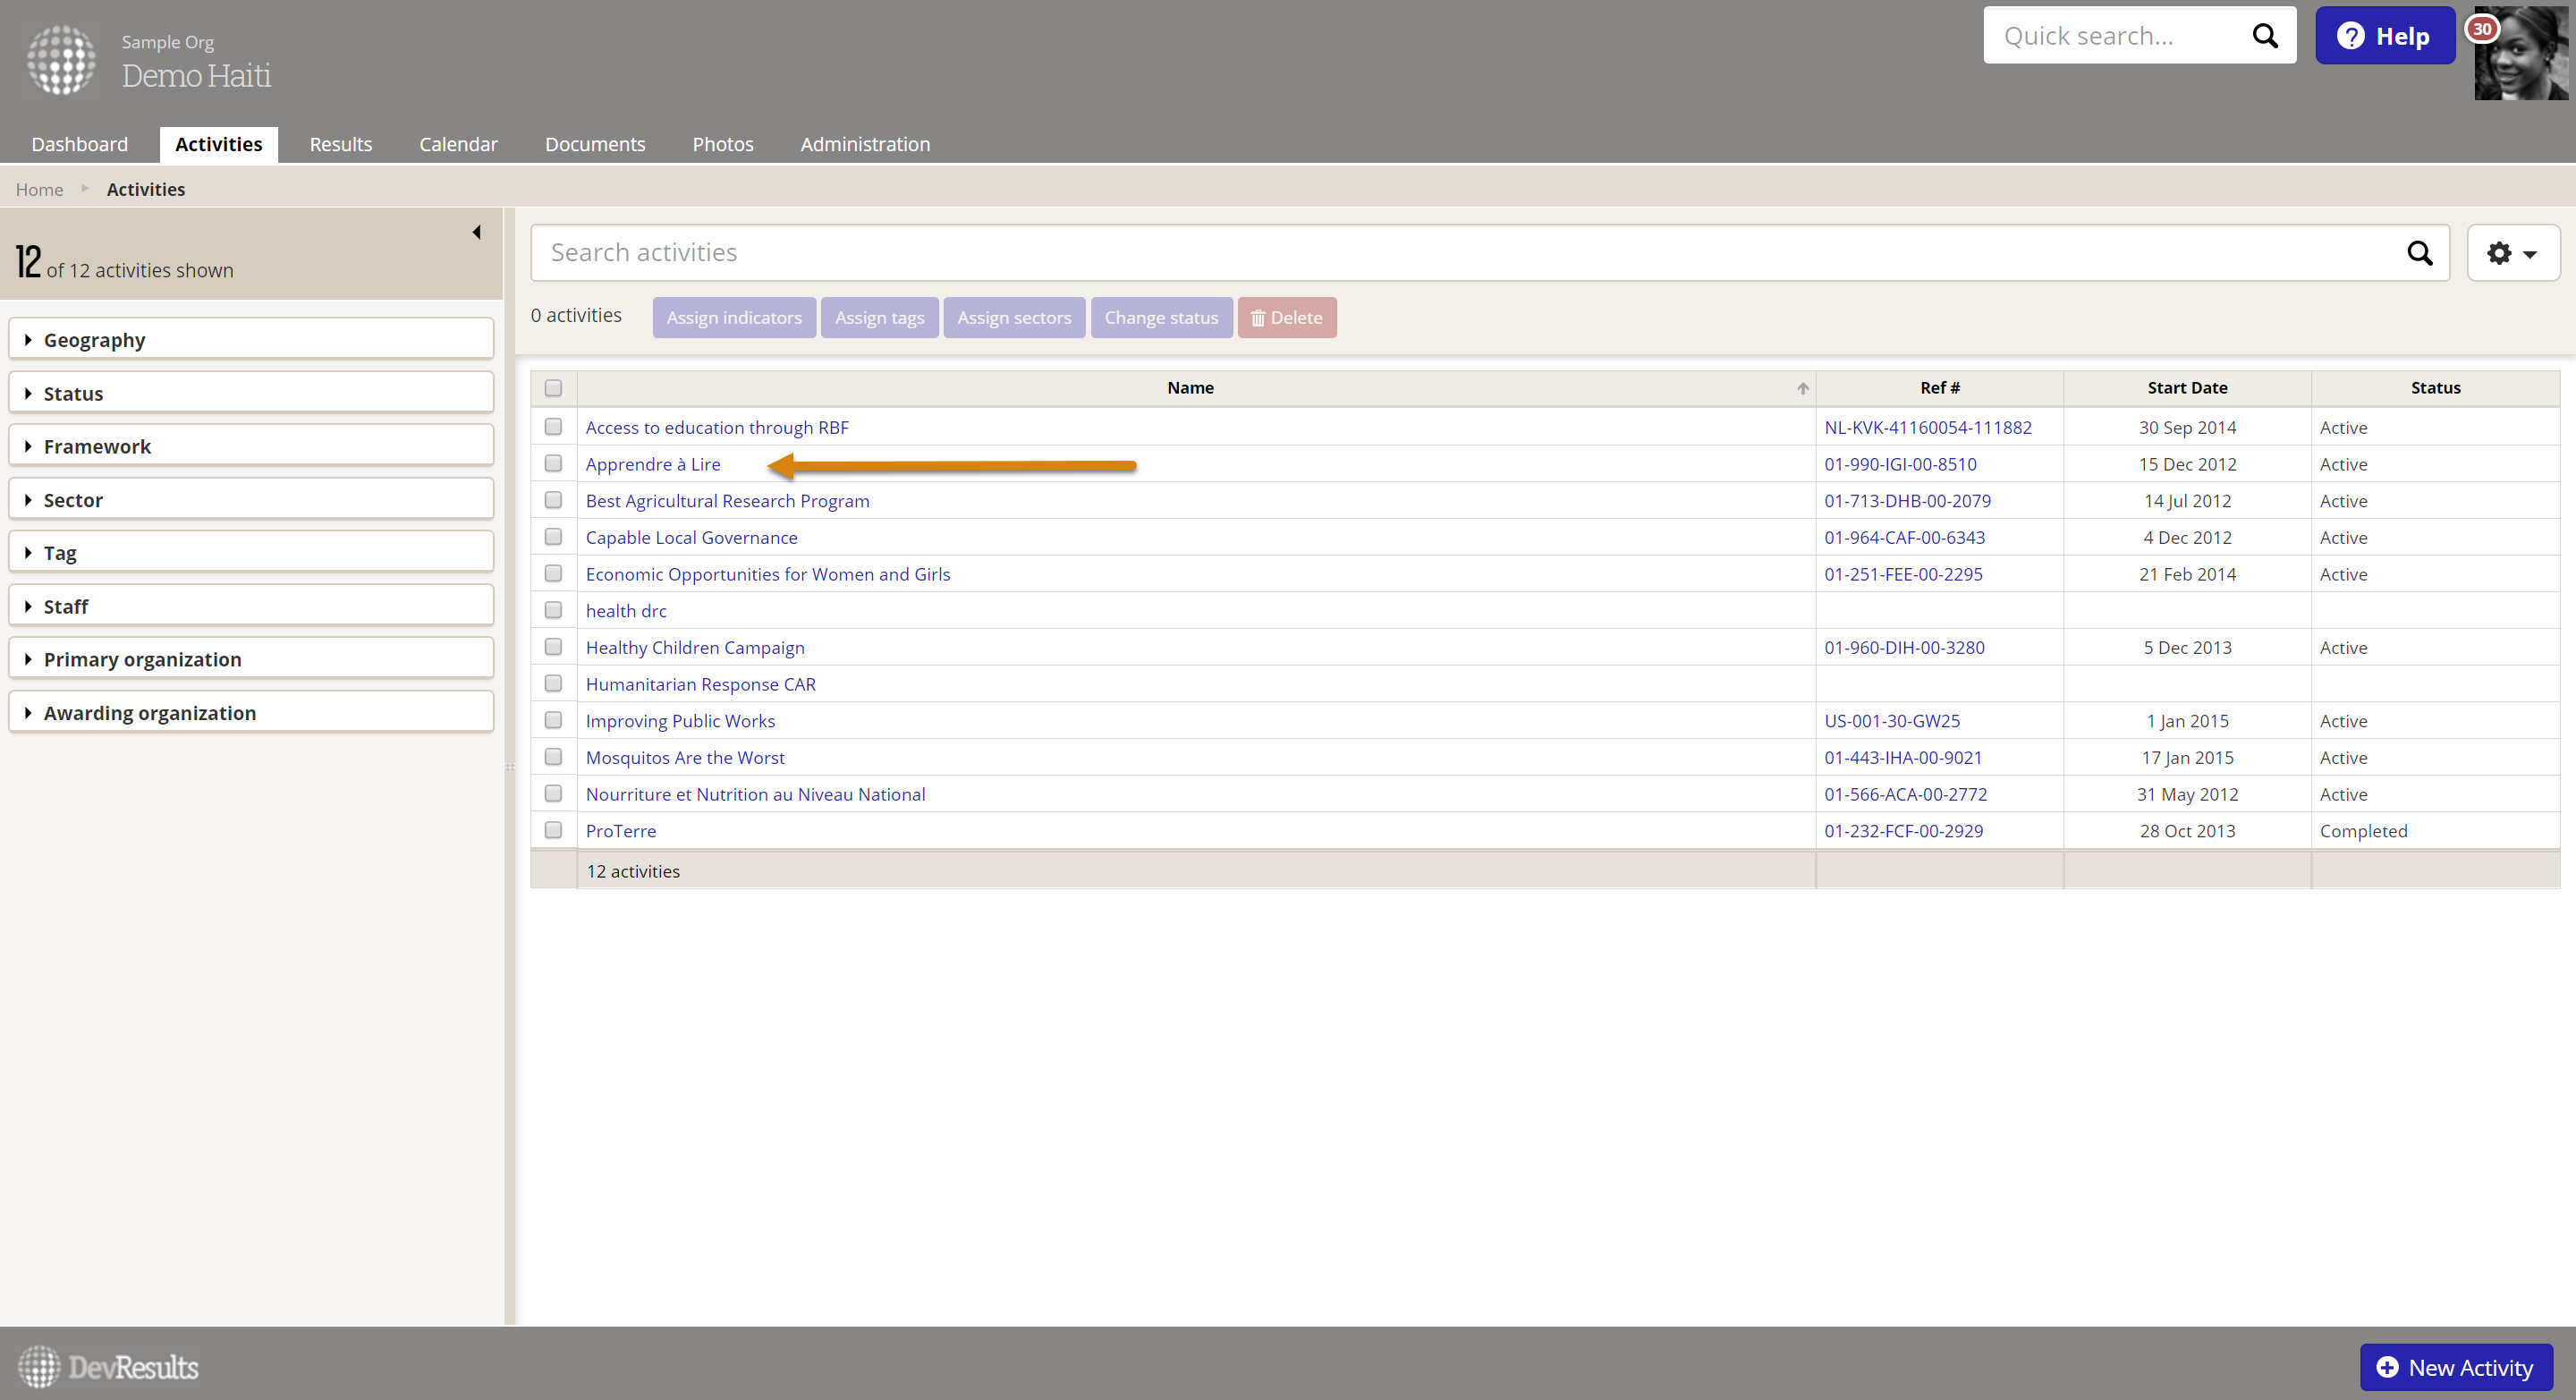Viewport: 2576px width, 1400px height.
Task: Expand the Geography filter
Action: (94, 340)
